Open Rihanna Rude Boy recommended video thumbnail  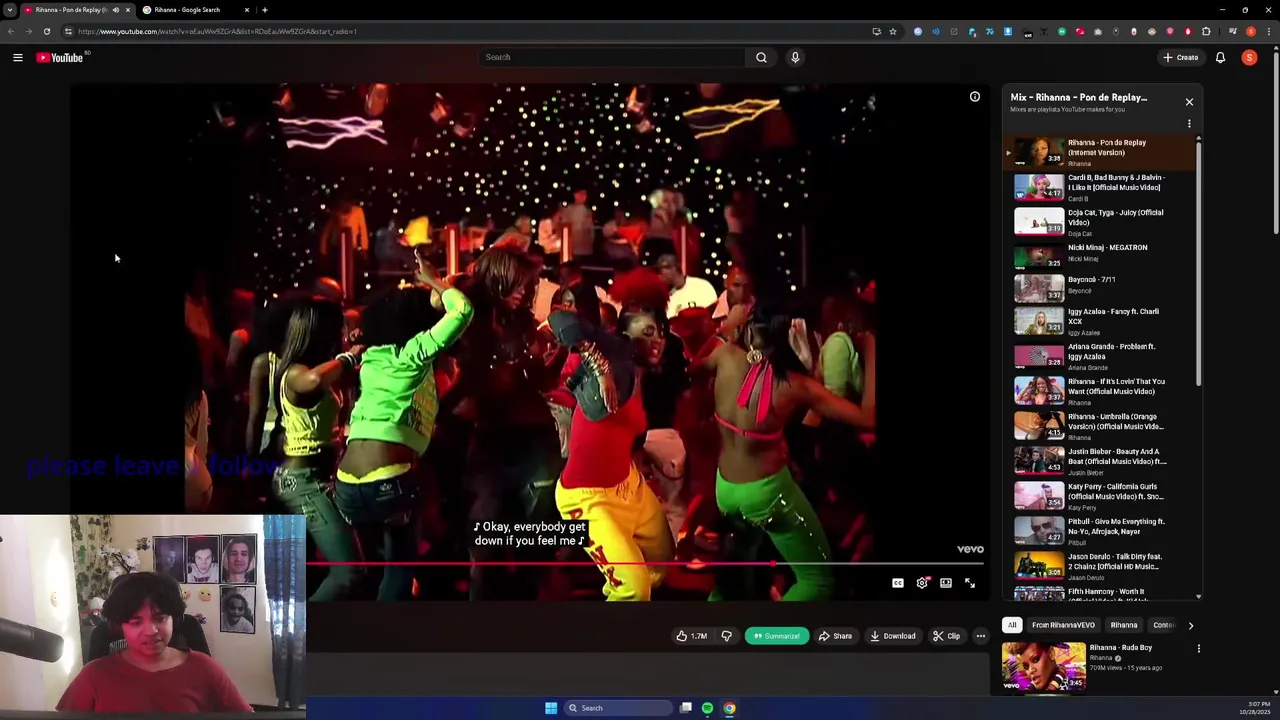pos(1043,666)
